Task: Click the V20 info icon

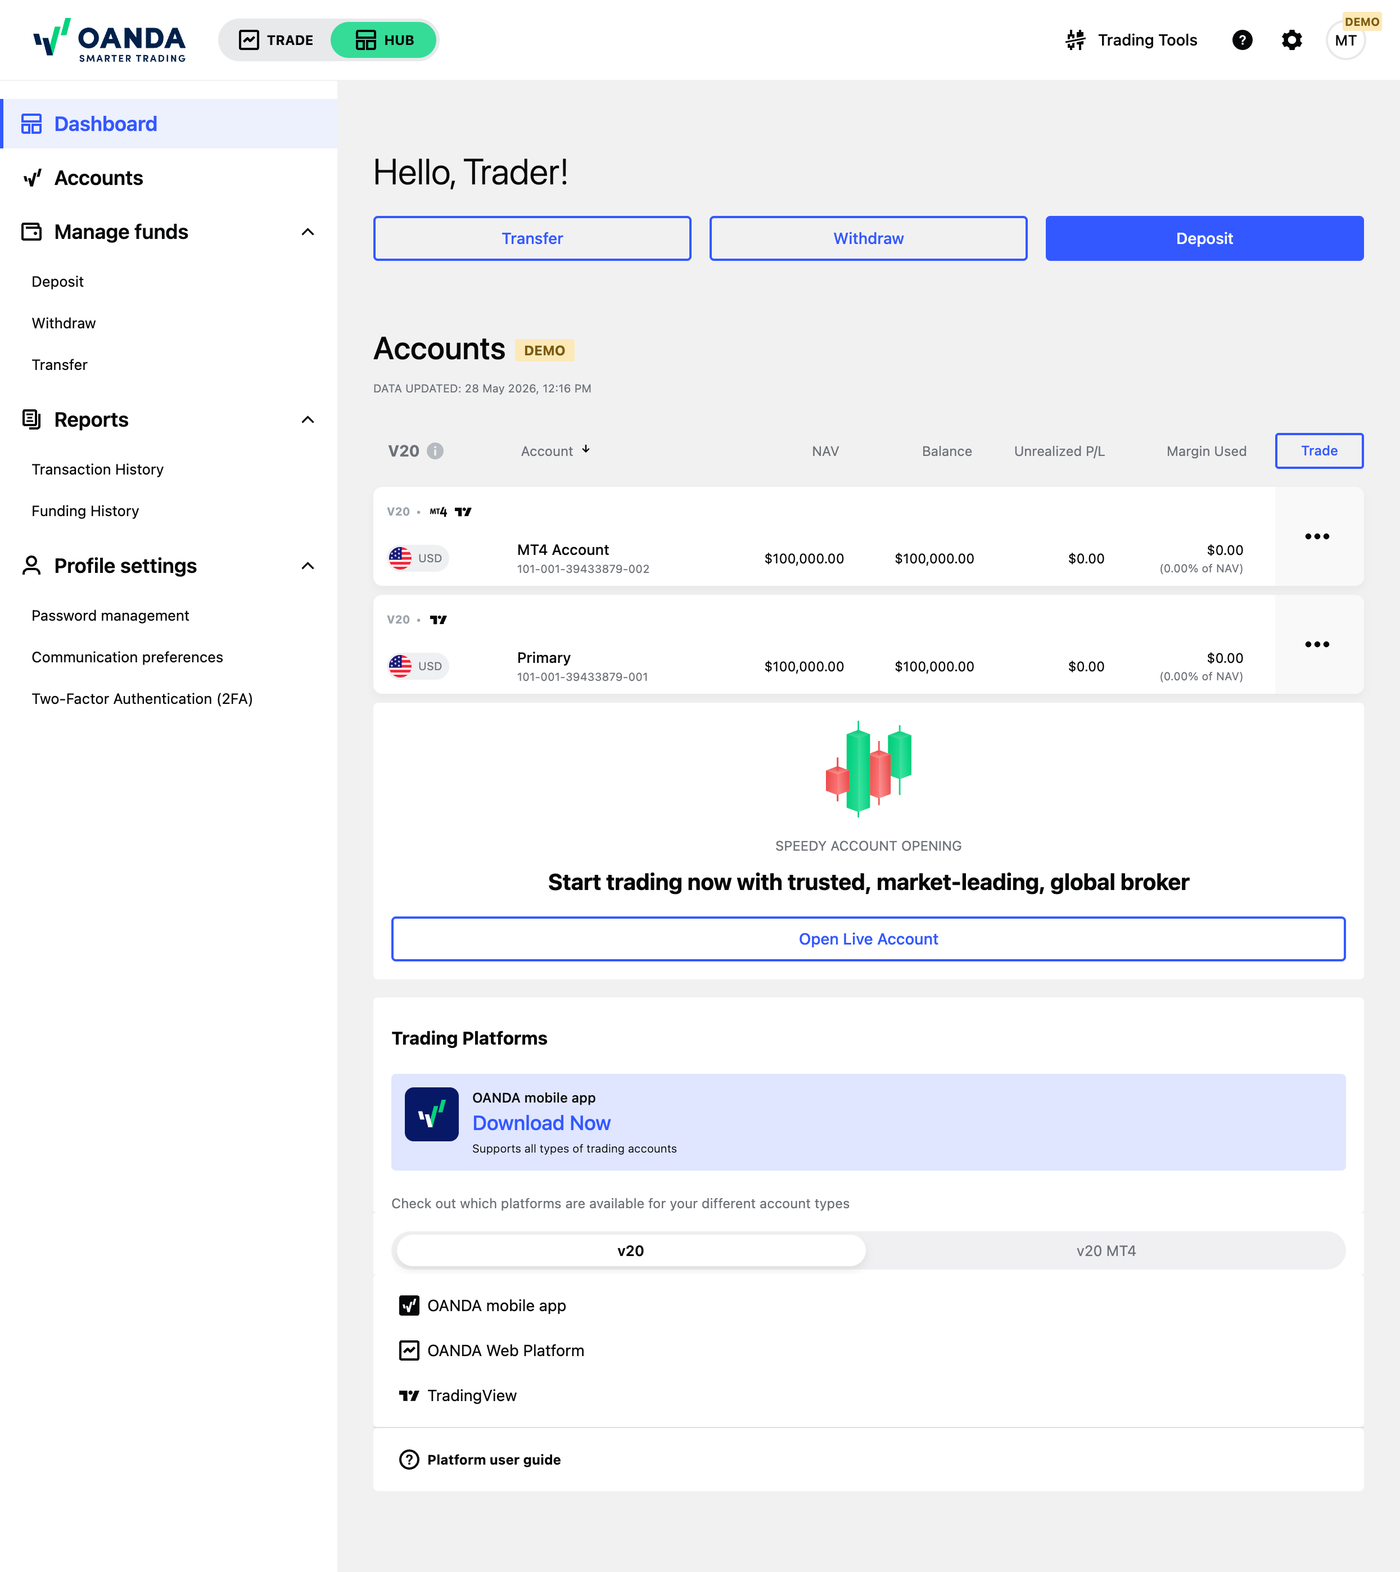Action: (x=435, y=451)
